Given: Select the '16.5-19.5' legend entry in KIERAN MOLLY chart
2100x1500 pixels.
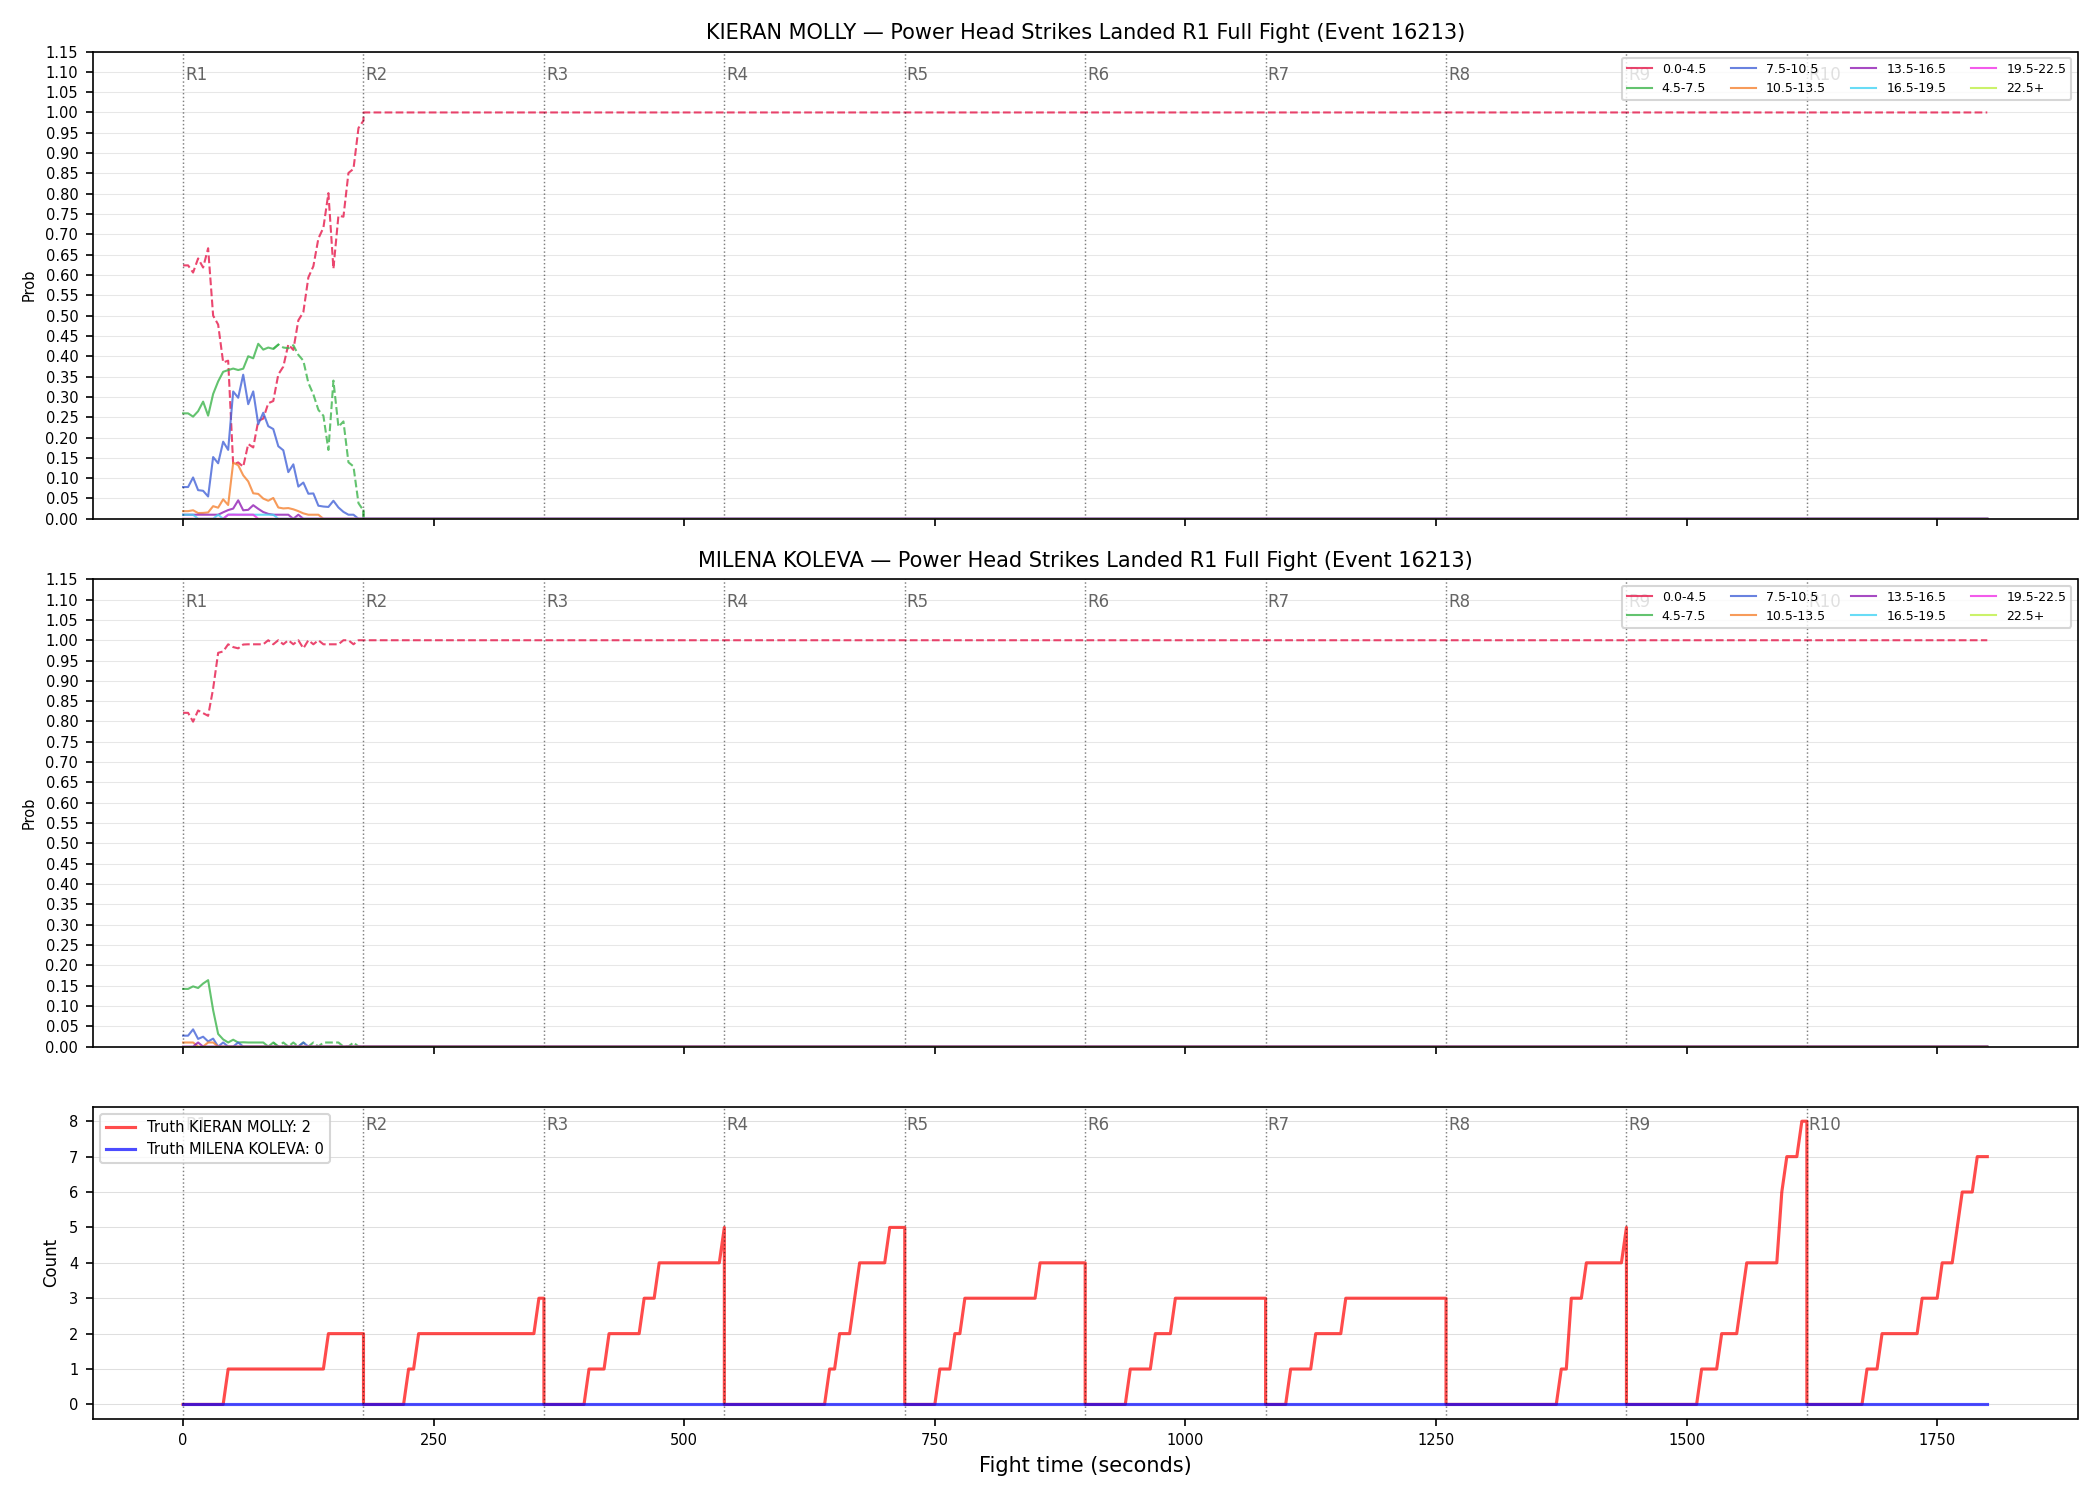Looking at the screenshot, I should tap(1899, 88).
